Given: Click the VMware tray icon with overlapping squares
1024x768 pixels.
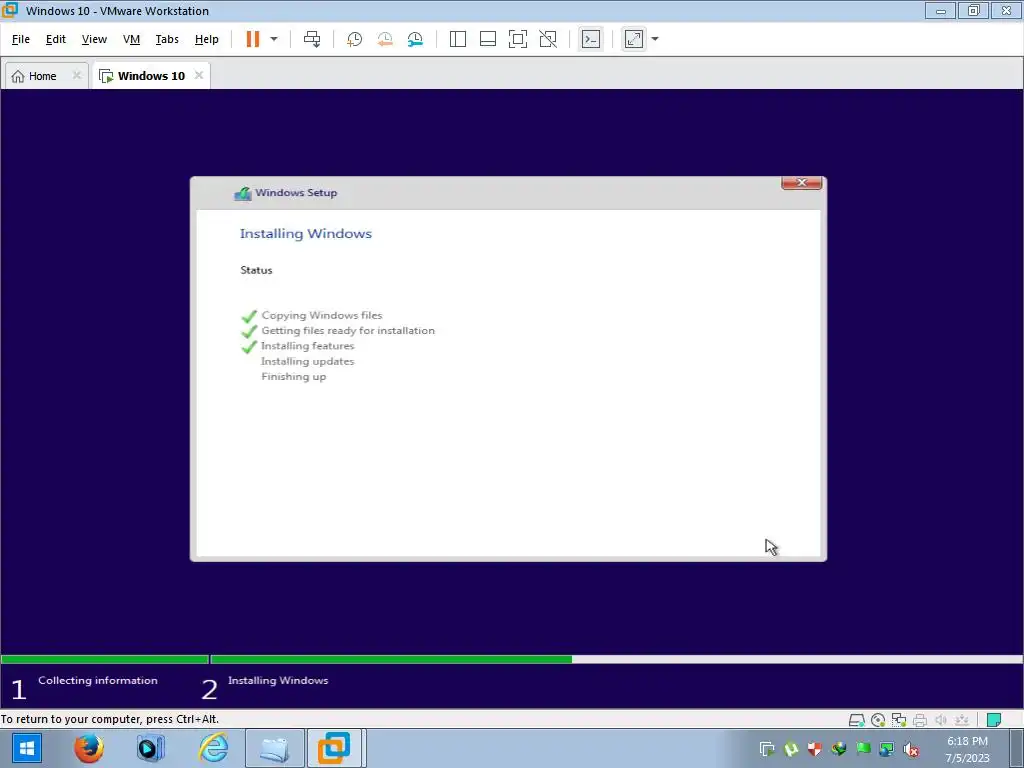Looking at the screenshot, I should coord(767,749).
